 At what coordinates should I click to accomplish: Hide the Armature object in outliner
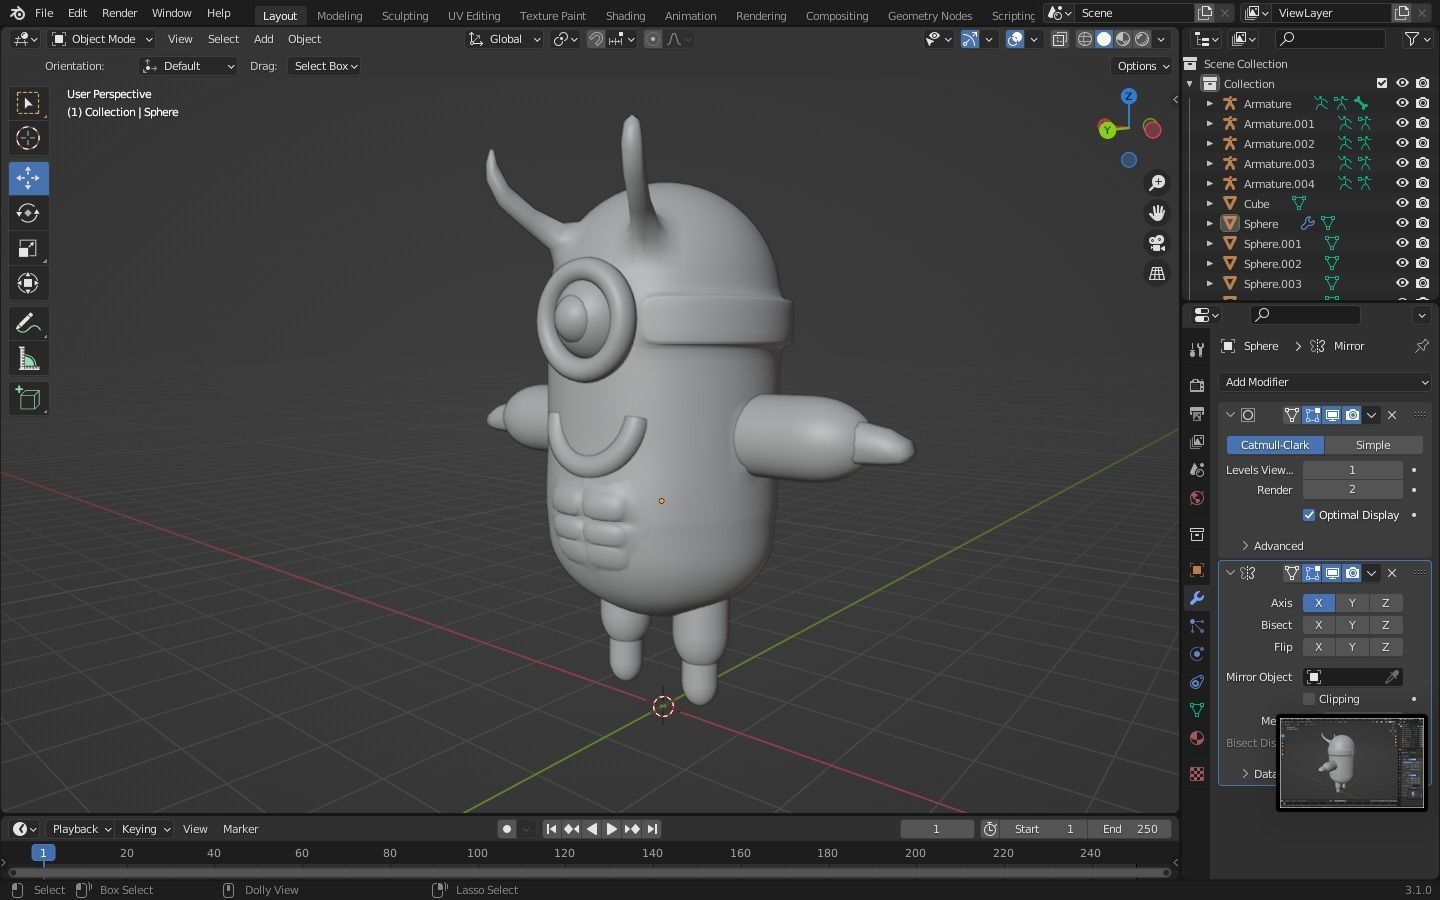(1402, 103)
